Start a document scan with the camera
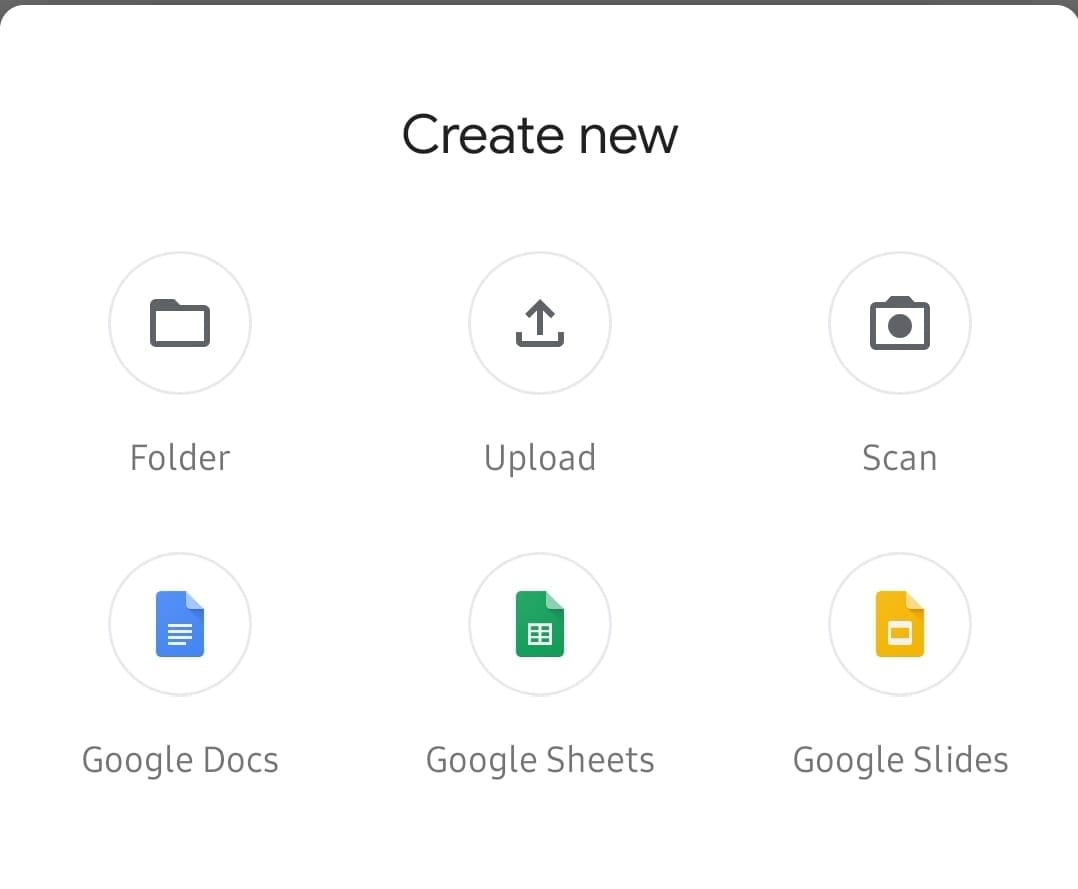Viewport: 1078px width, 889px height. tap(899, 323)
